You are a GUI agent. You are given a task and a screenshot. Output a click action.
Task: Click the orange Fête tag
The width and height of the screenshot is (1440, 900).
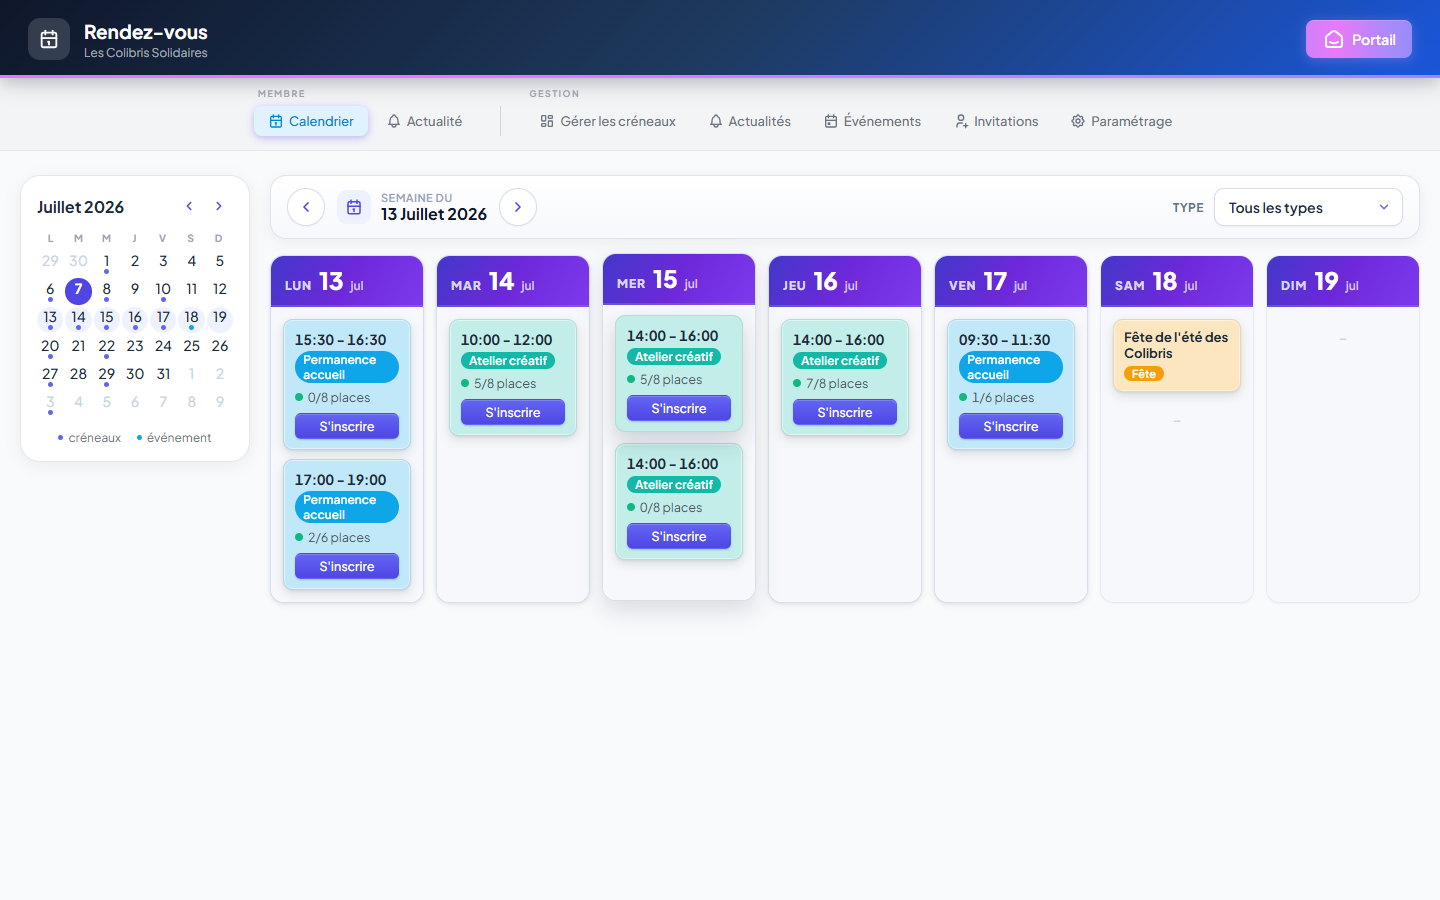click(x=1144, y=374)
